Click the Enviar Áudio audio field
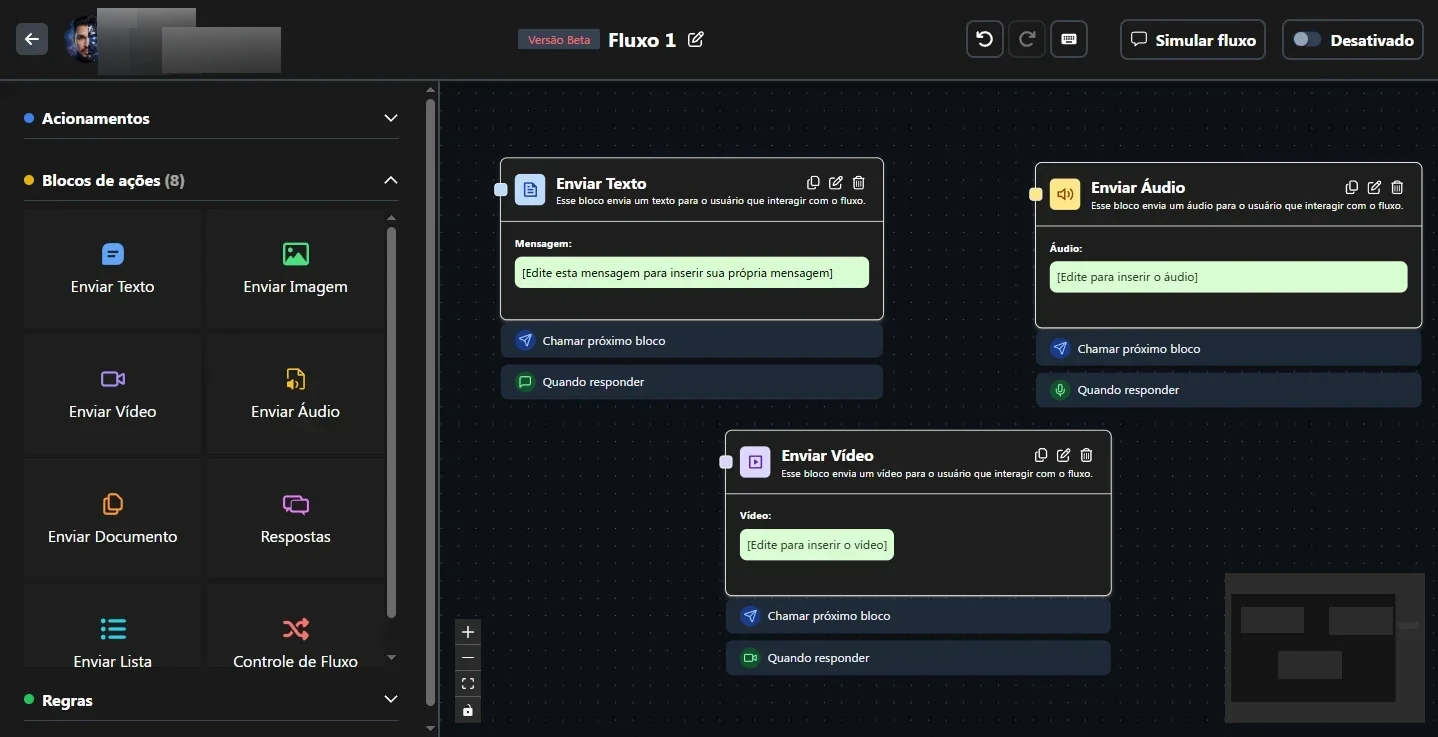 [x=1228, y=277]
